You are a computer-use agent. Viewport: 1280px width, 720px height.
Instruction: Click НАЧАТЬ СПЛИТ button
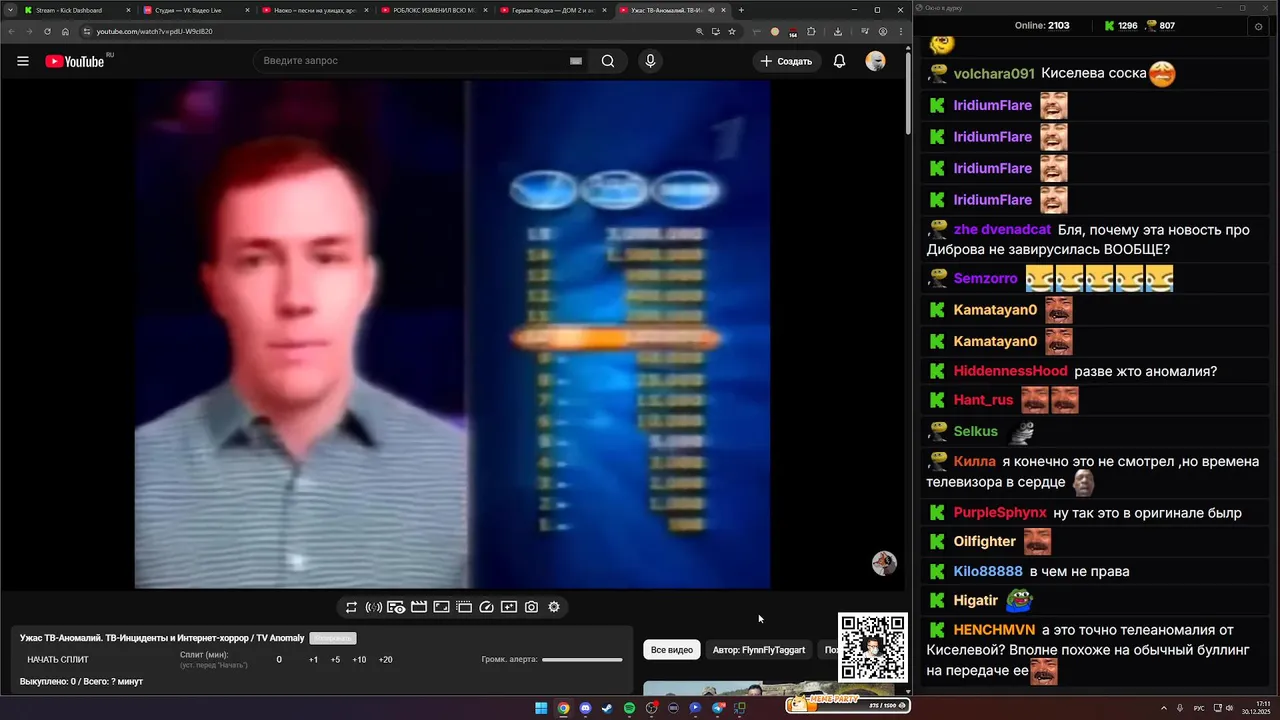[58, 660]
